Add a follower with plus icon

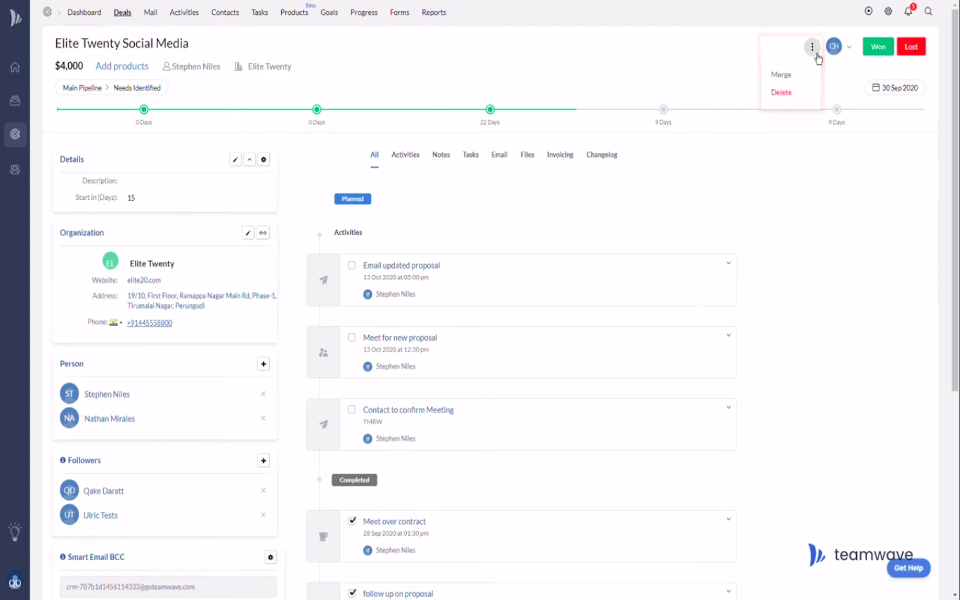263,461
